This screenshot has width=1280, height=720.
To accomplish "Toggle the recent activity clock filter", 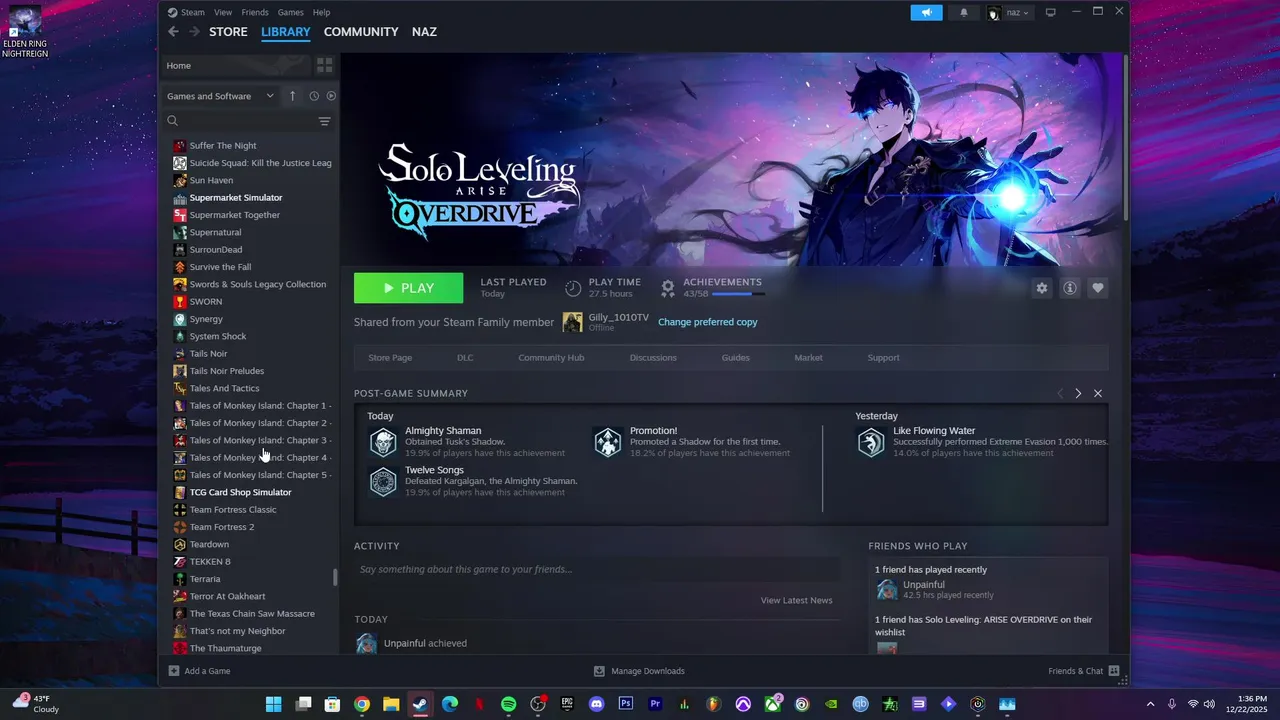I will tap(314, 96).
